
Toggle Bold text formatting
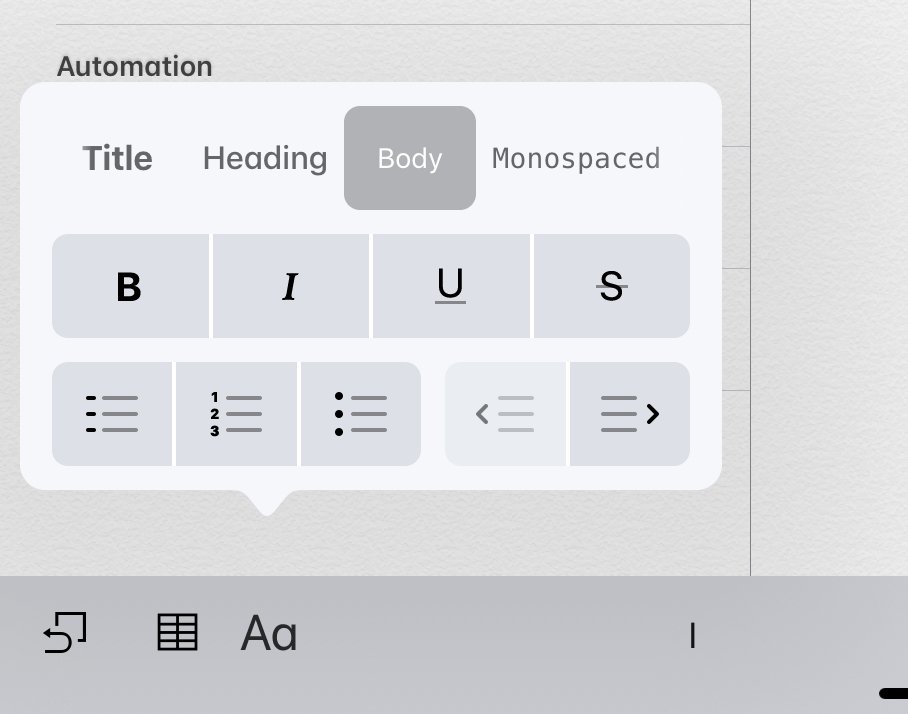[x=130, y=286]
